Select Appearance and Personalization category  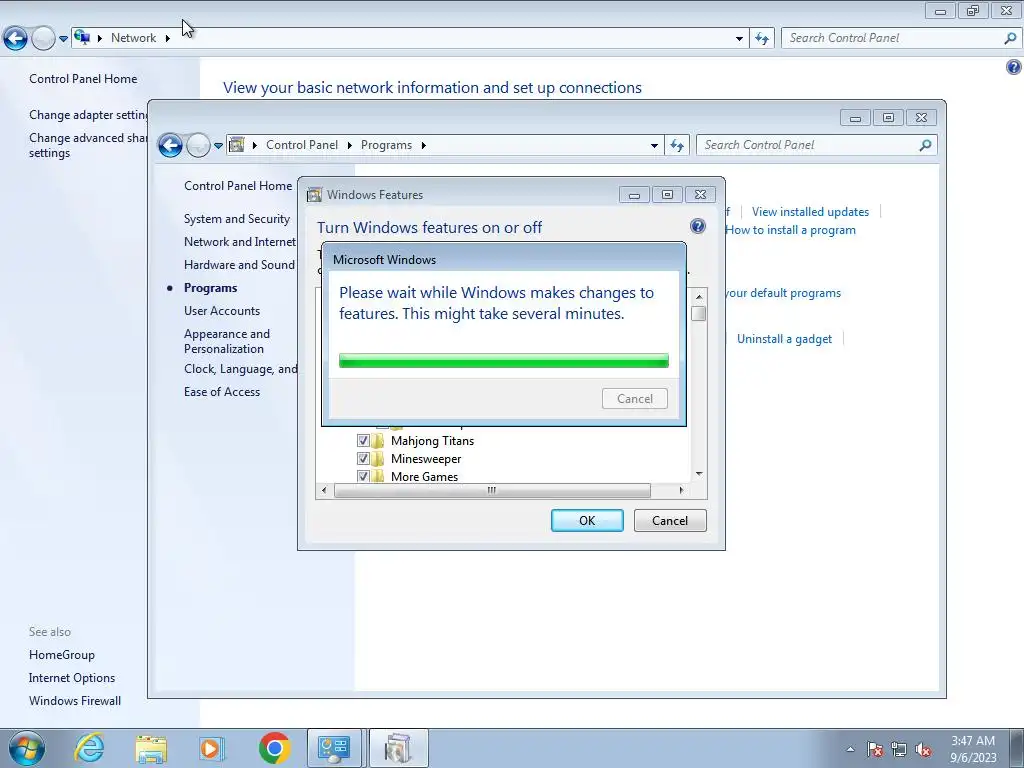click(x=227, y=341)
